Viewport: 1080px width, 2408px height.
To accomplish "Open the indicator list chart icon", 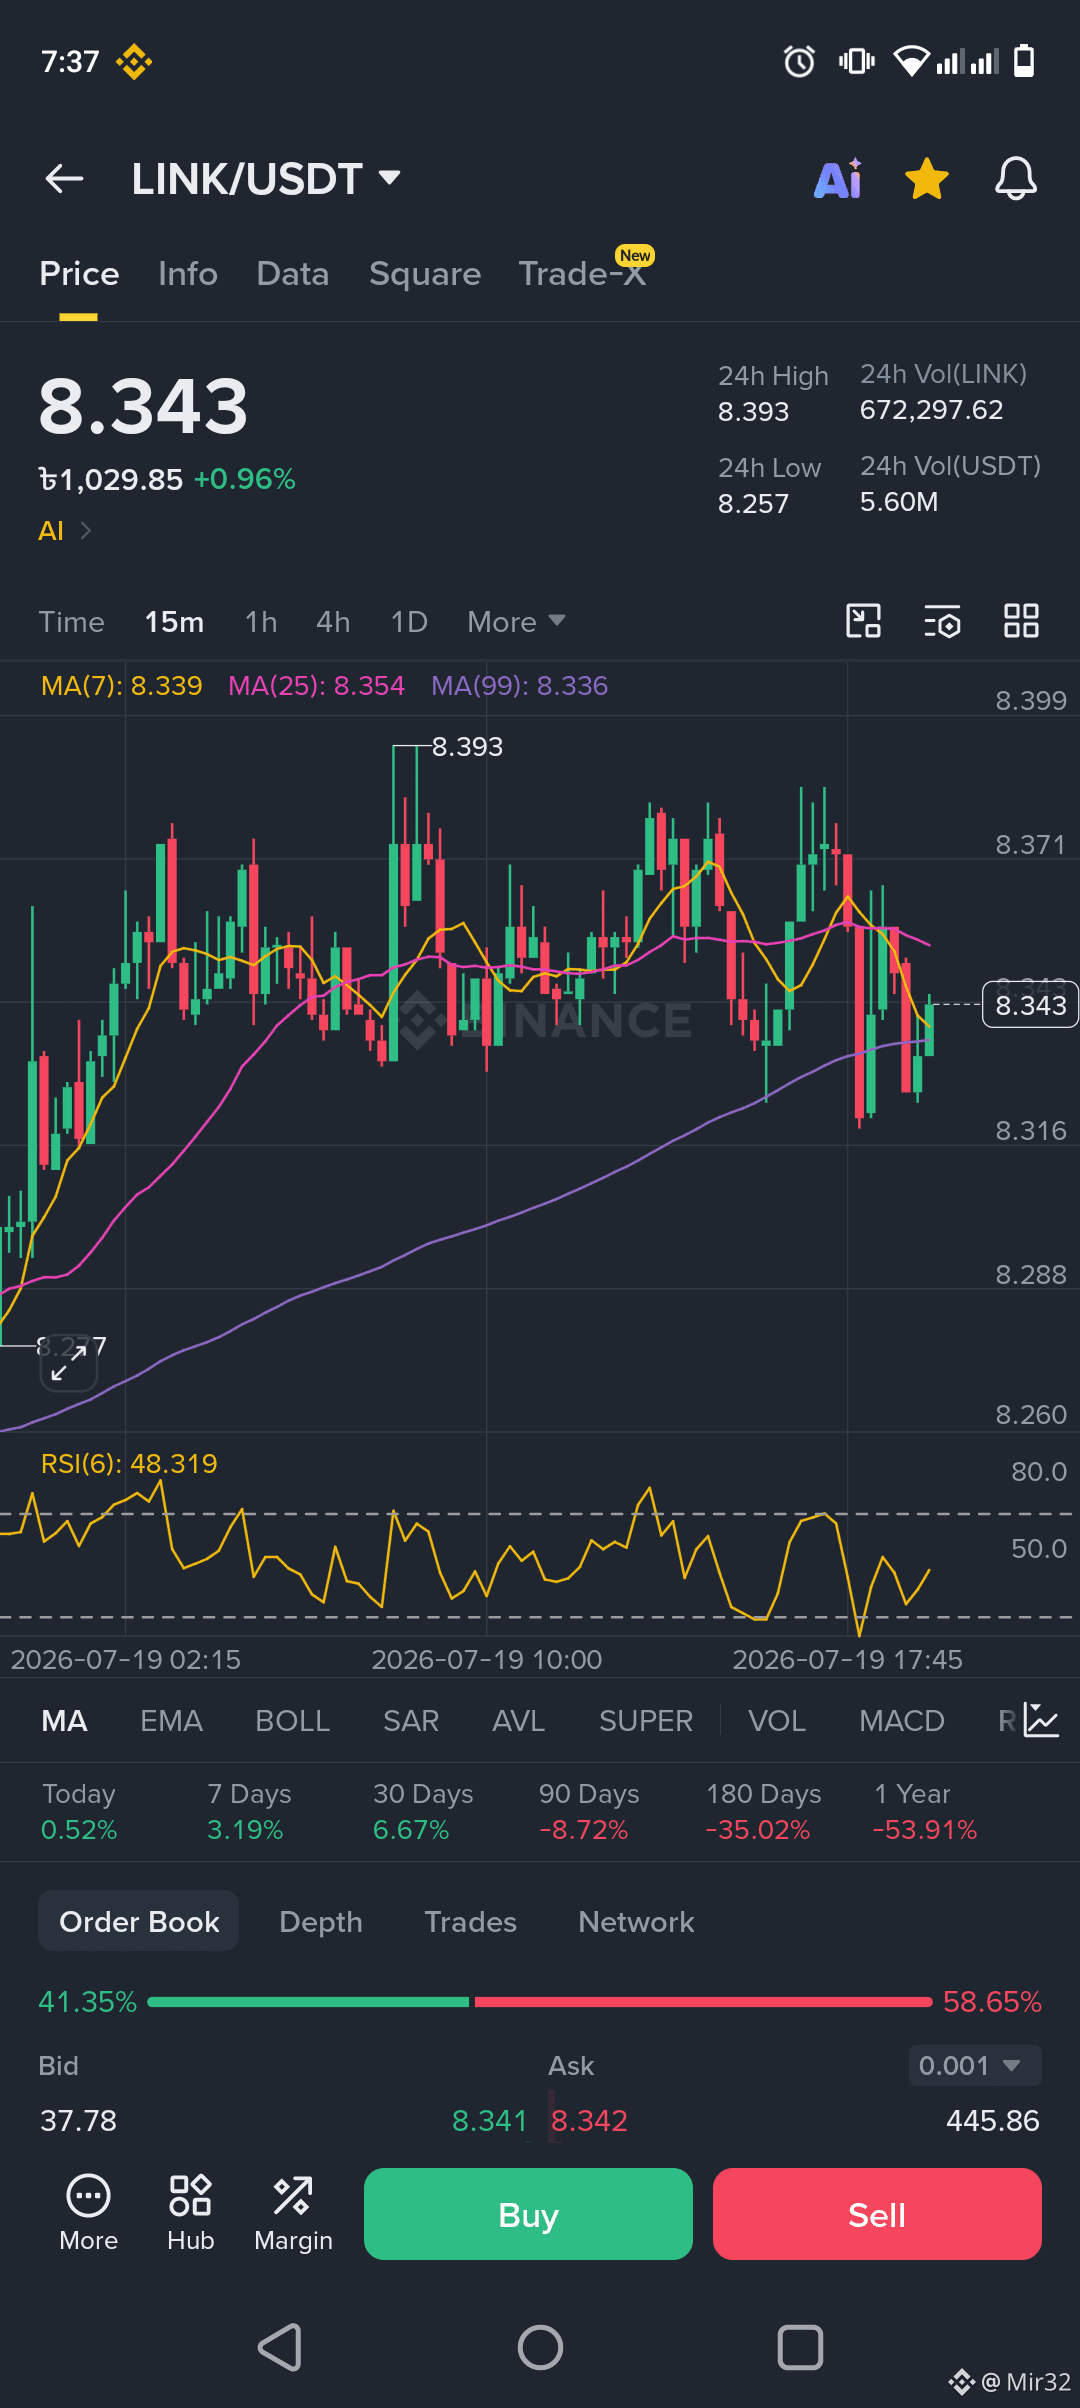I will [x=1040, y=1720].
